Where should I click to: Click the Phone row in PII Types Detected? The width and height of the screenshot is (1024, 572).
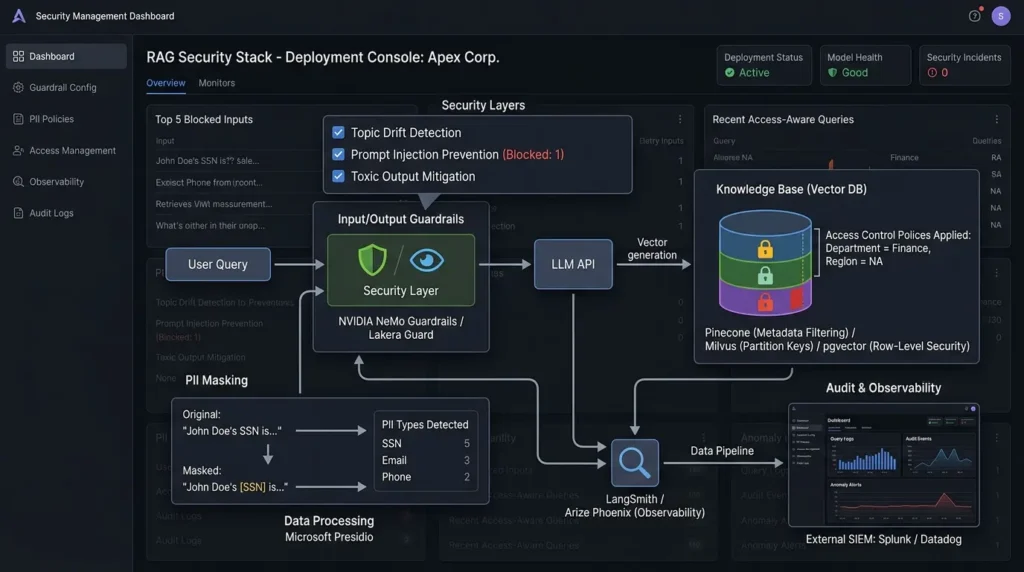(425, 477)
